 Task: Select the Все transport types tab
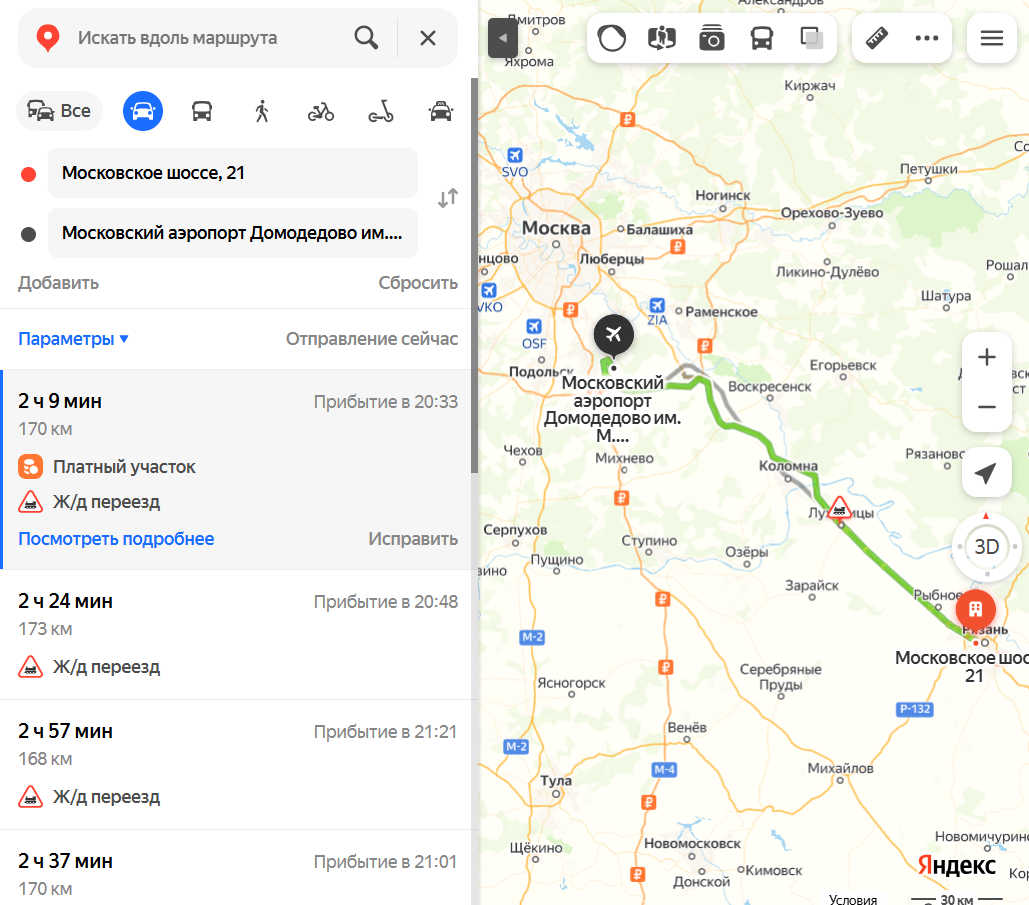[59, 111]
